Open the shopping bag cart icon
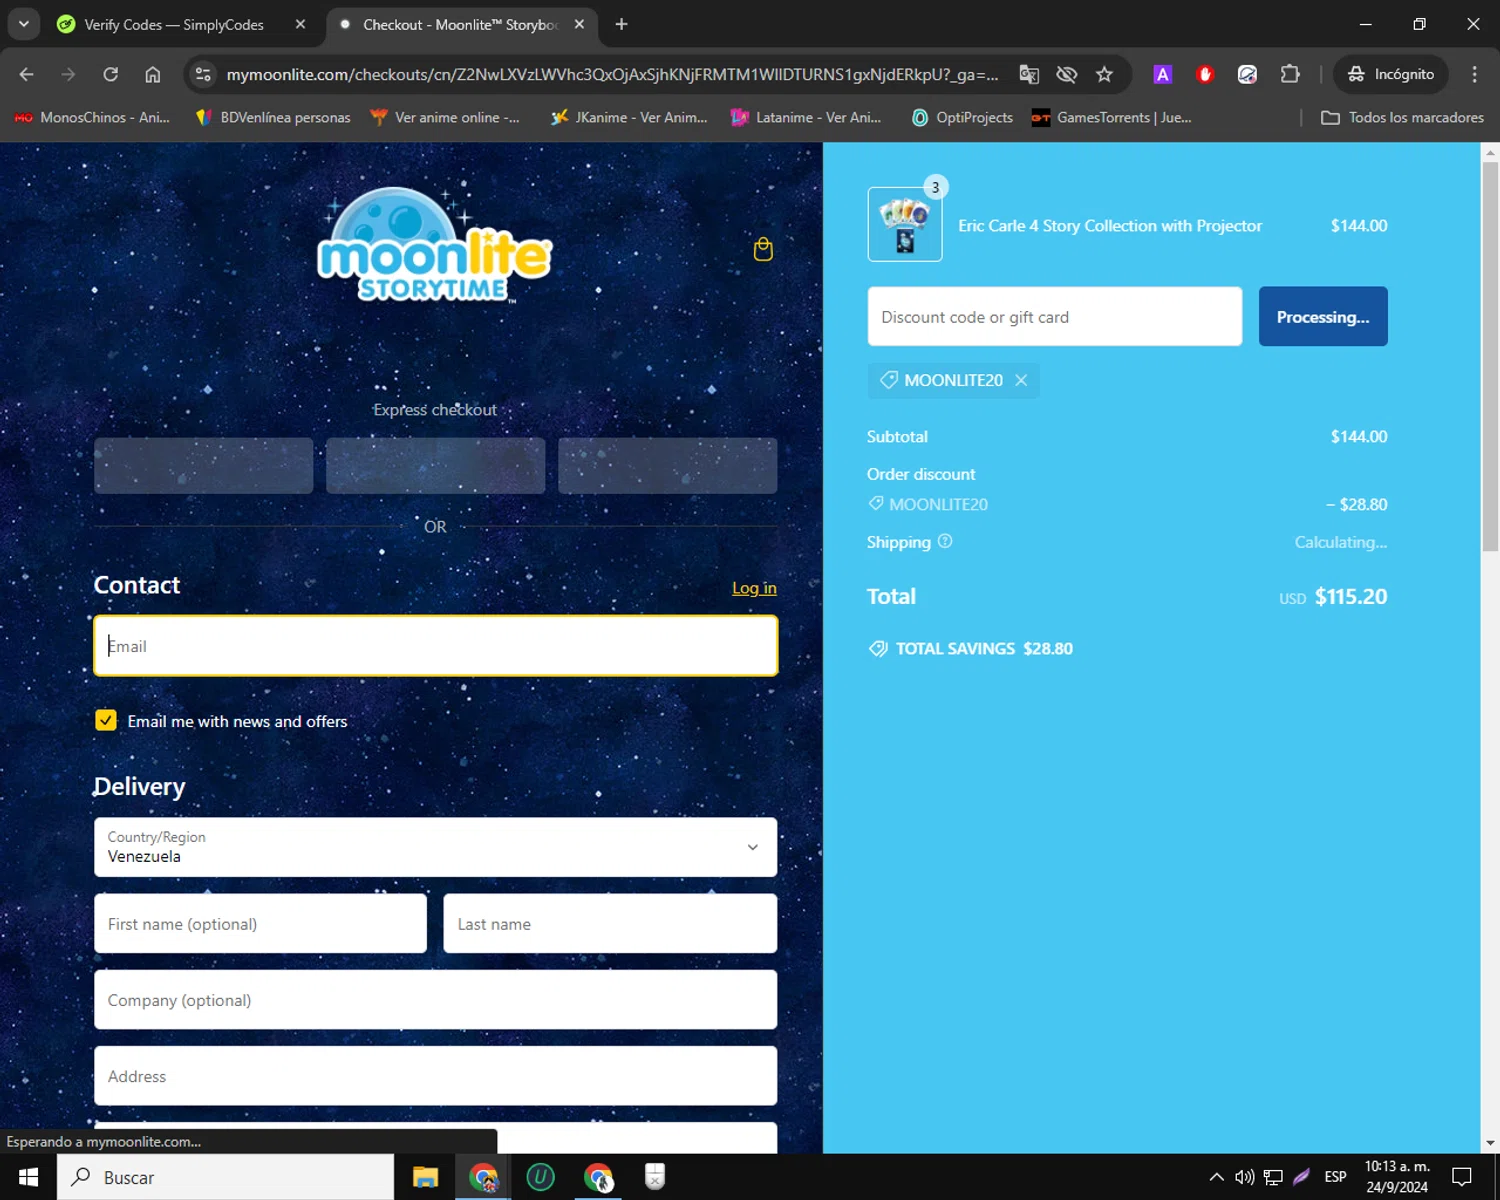The image size is (1500, 1200). tap(763, 249)
